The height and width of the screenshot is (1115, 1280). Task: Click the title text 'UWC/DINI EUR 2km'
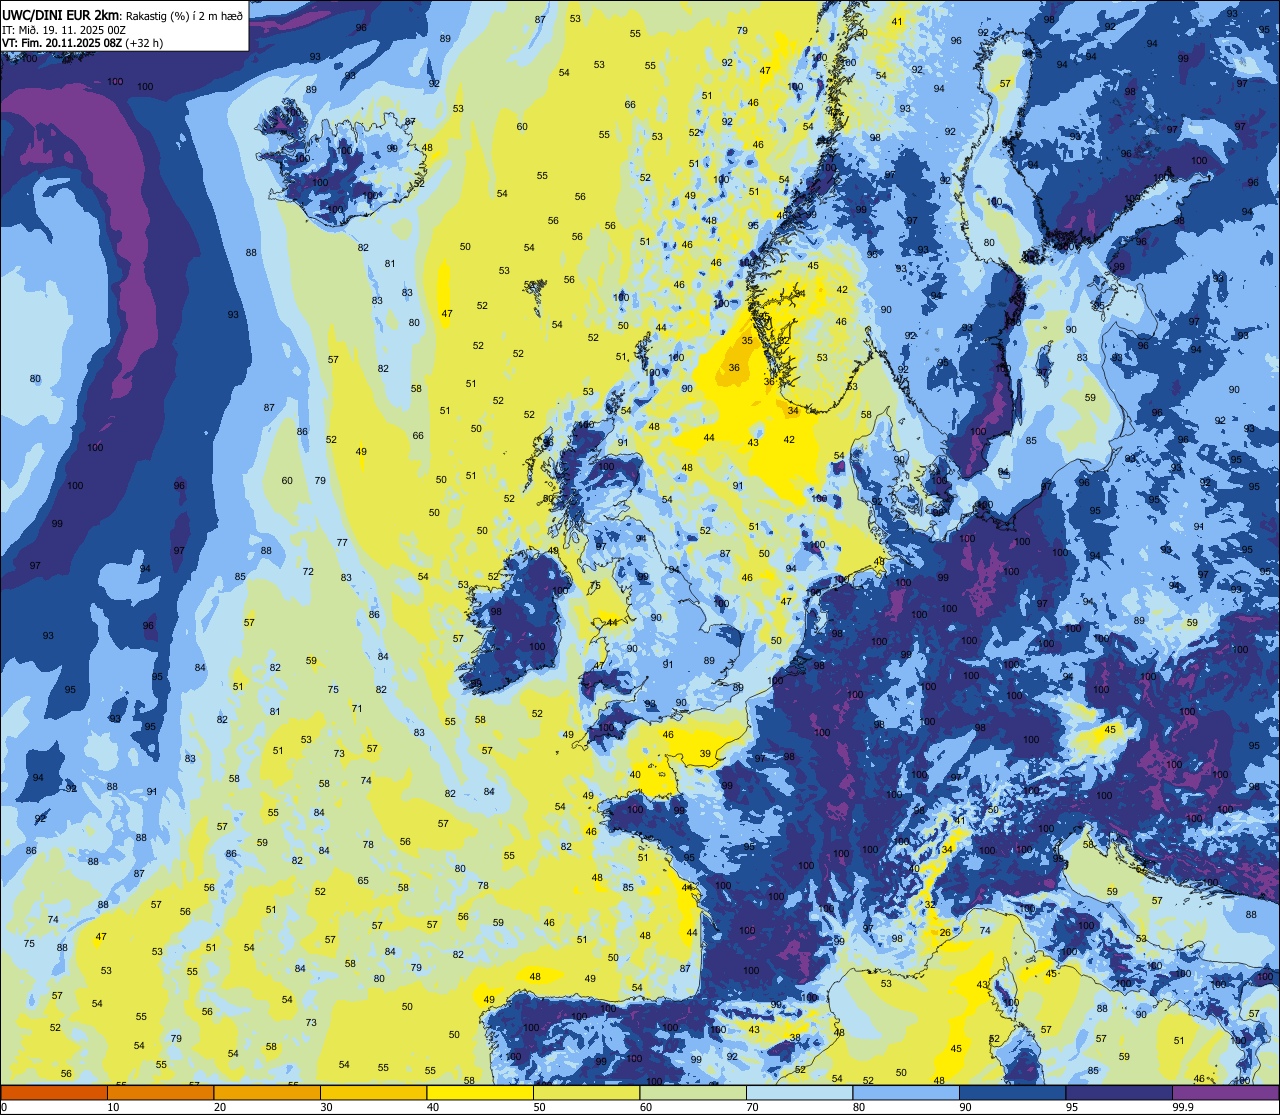[61, 14]
